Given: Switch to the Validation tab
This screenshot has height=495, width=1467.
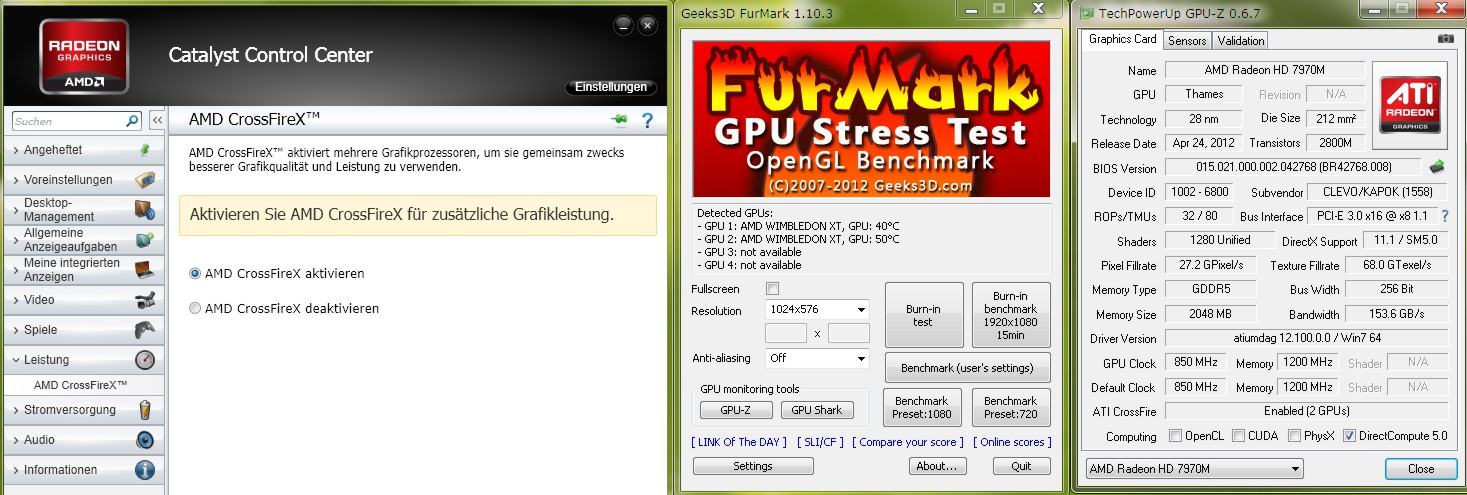Looking at the screenshot, I should point(1241,40).
